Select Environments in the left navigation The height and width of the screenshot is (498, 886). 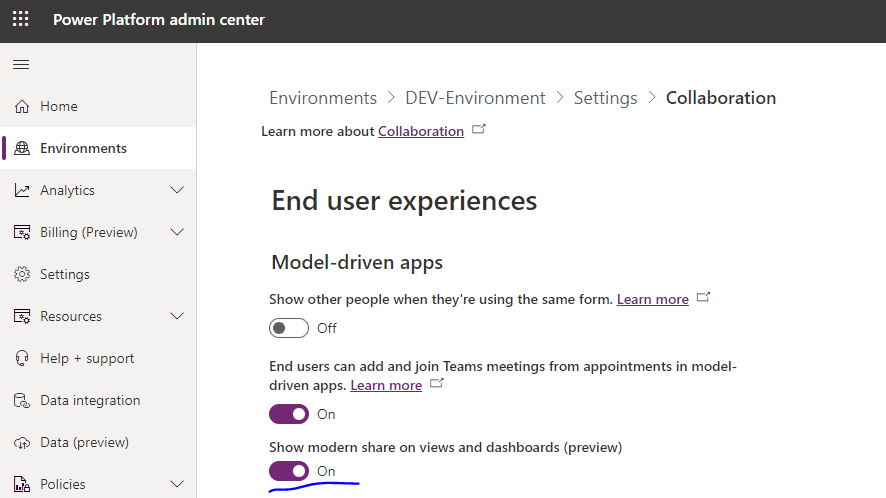click(83, 148)
